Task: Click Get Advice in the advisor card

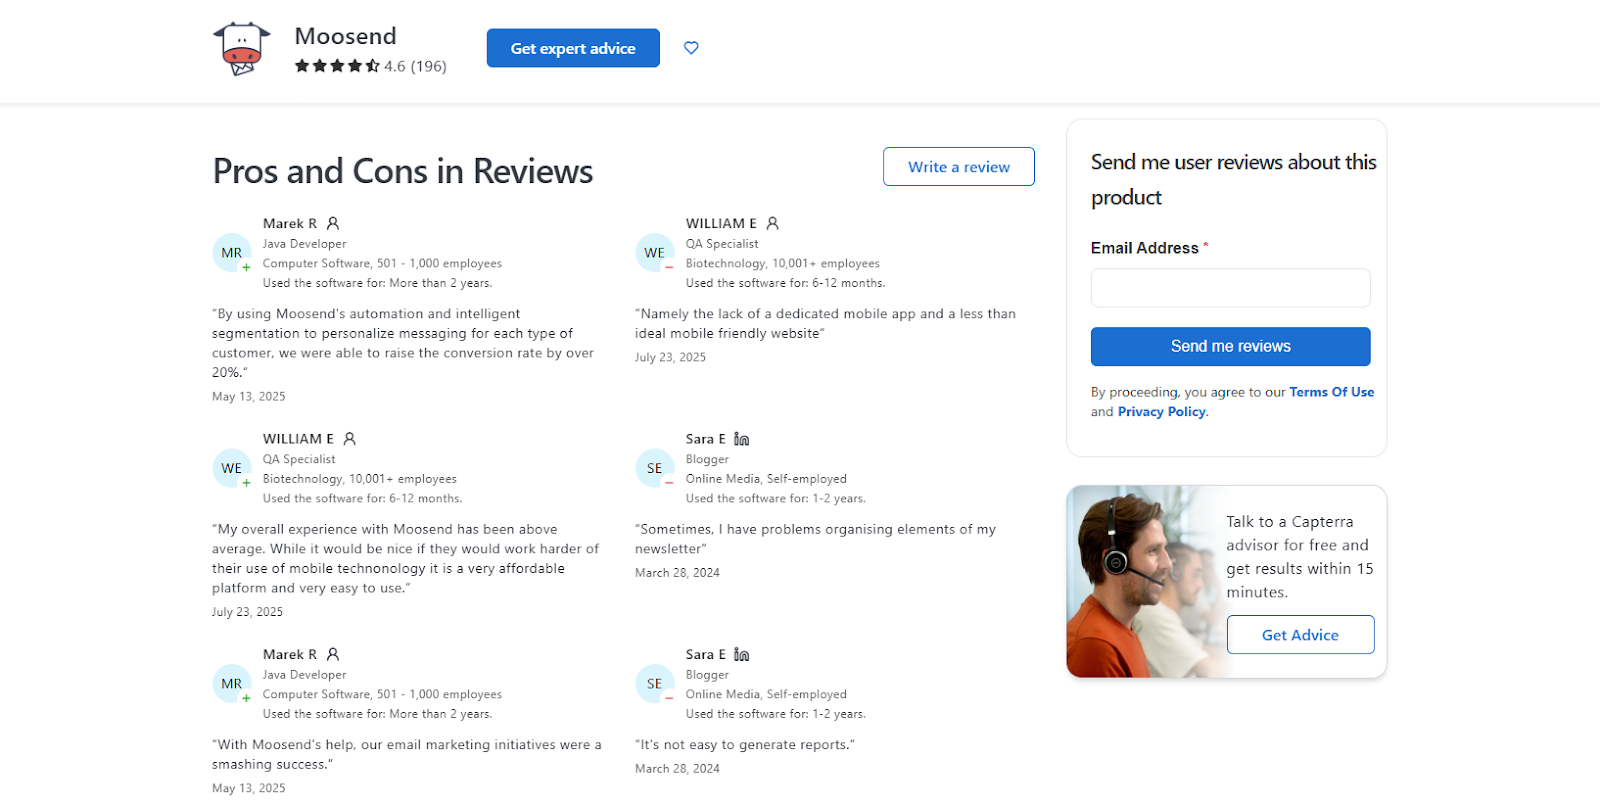Action: click(1300, 635)
